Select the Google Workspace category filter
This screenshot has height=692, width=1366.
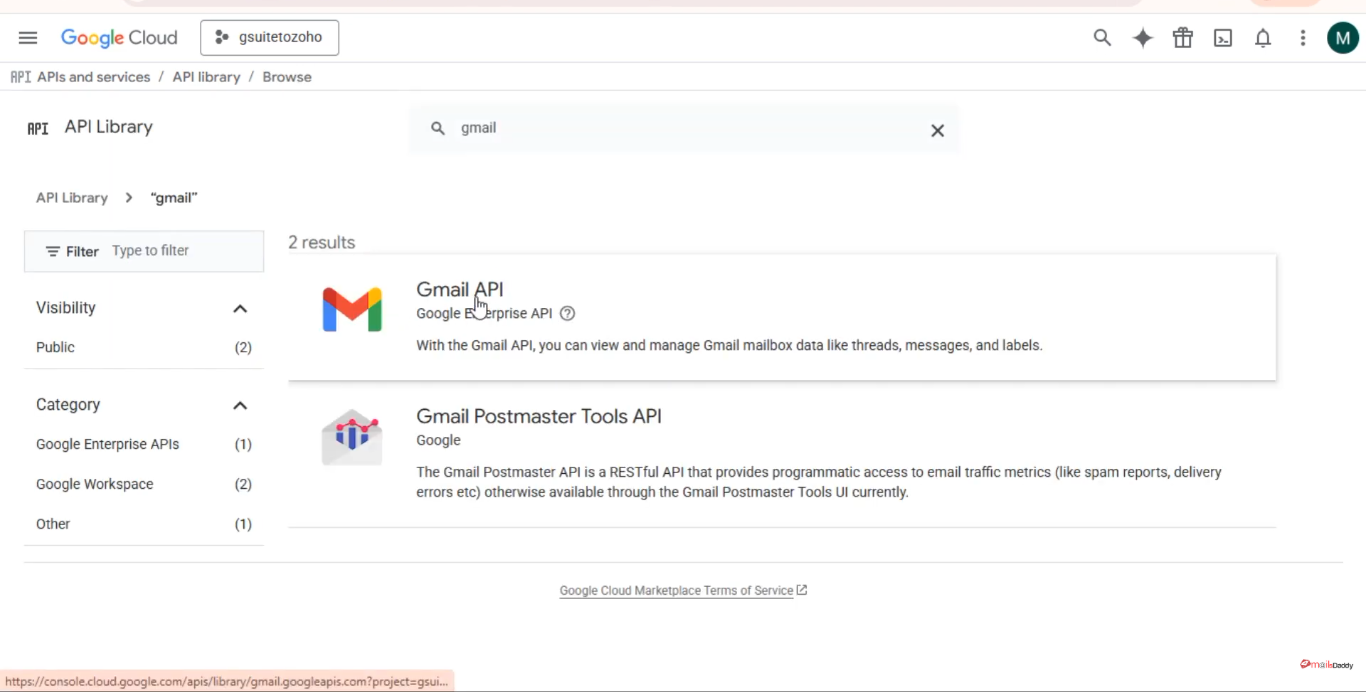click(x=94, y=483)
